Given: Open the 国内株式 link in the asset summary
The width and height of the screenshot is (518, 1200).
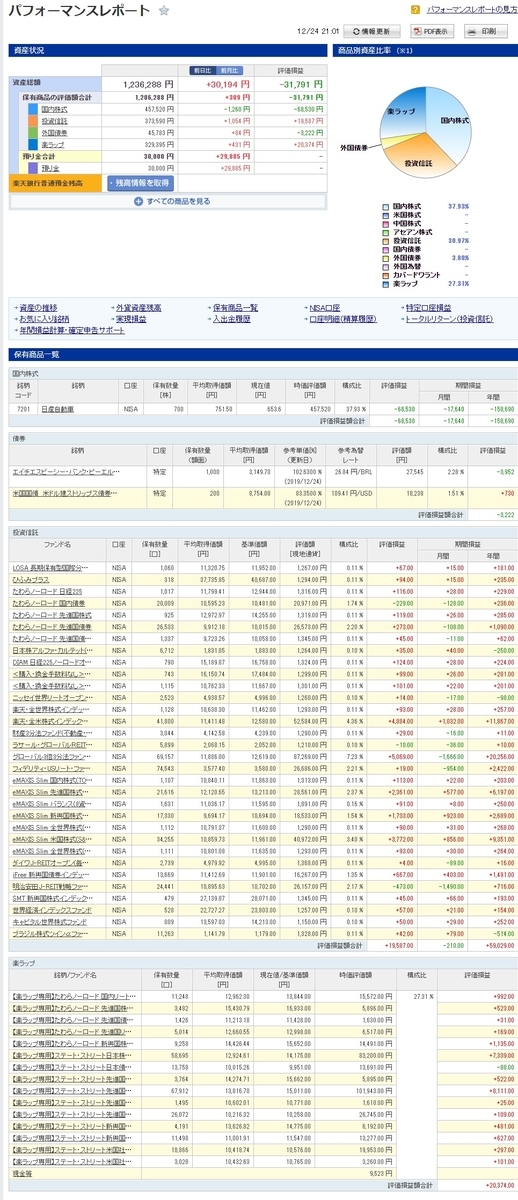Looking at the screenshot, I should click(55, 108).
